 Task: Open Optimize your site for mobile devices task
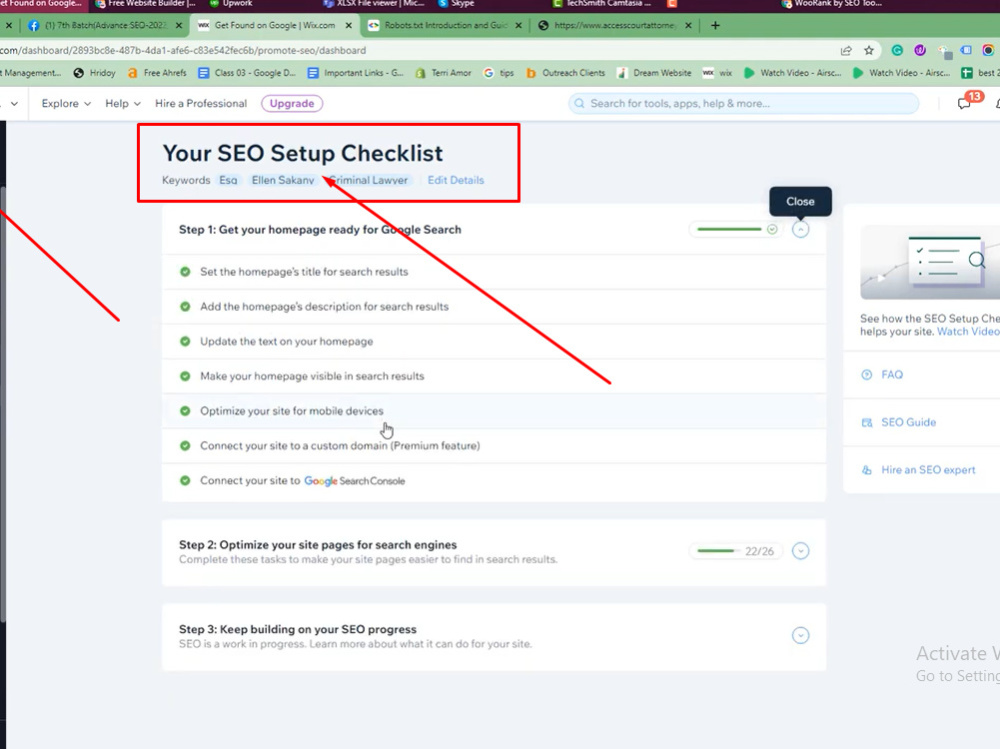coord(494,411)
